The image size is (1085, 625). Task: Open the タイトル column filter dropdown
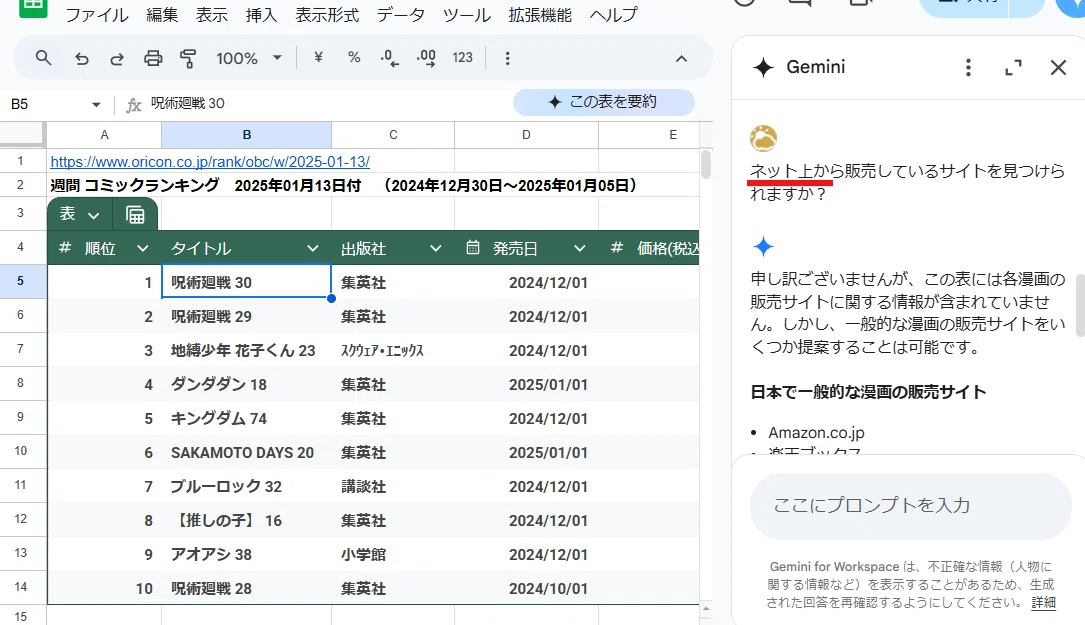[x=313, y=248]
